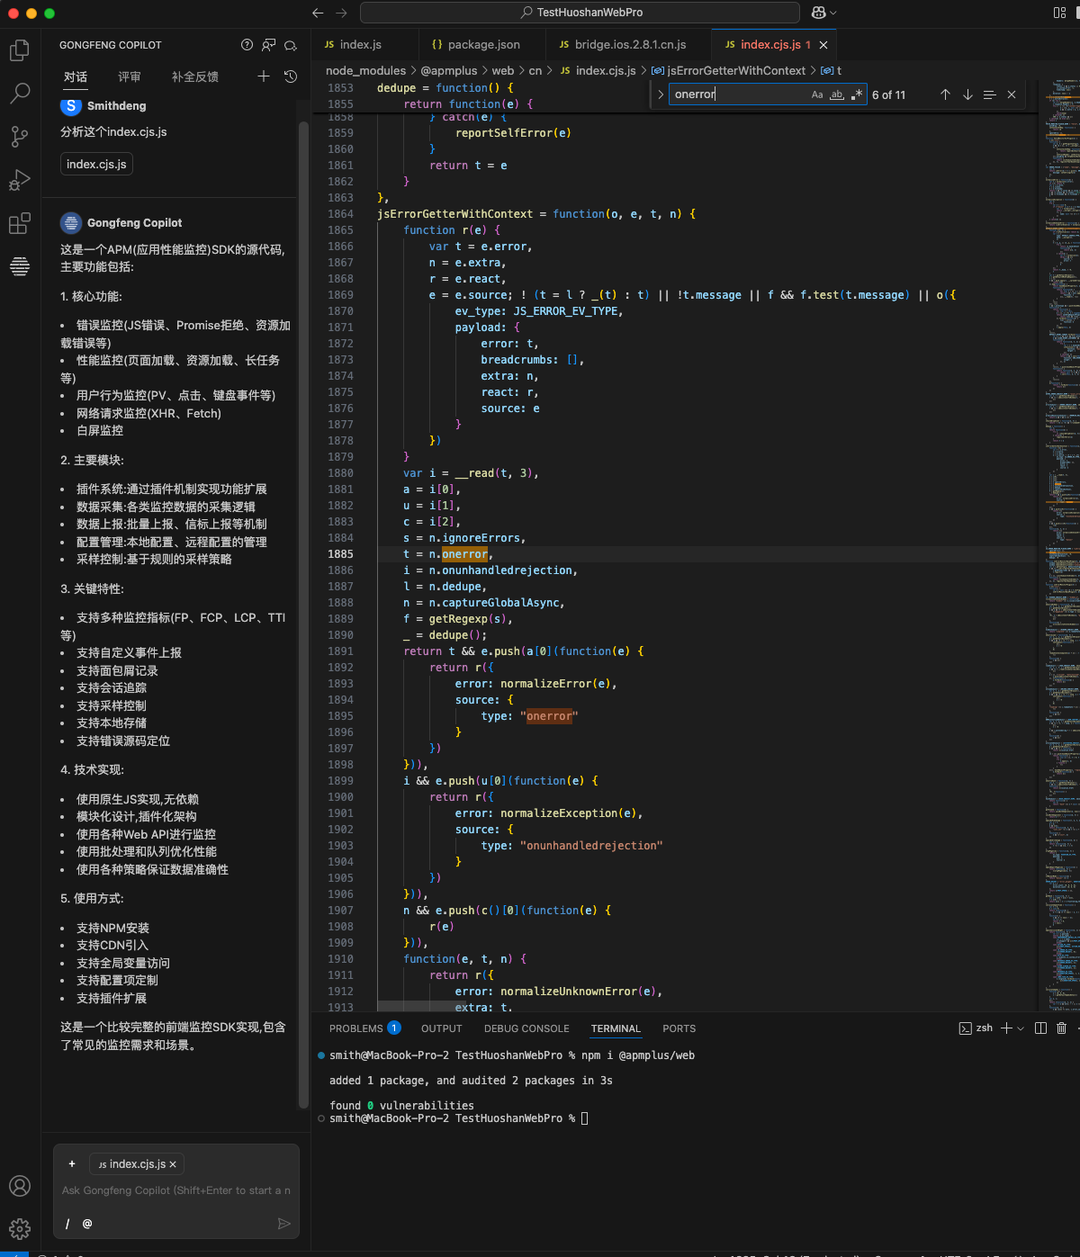Select the 补全反馈 tab in Copilot
The width and height of the screenshot is (1080, 1257).
195,77
